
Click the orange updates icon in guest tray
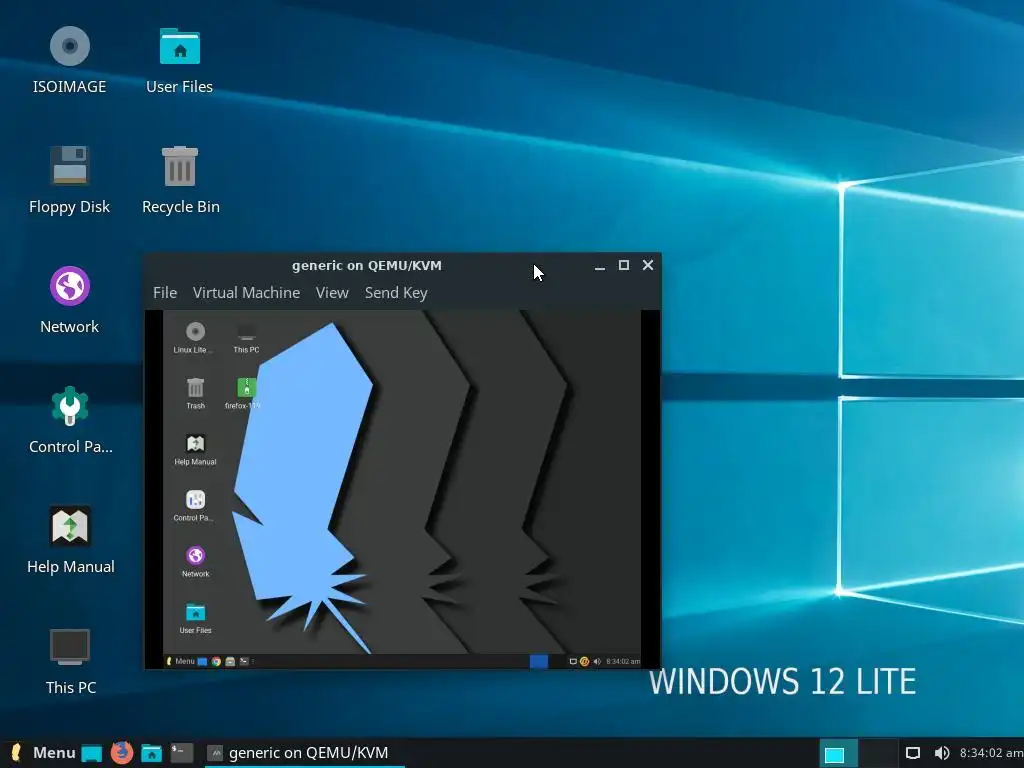[x=584, y=662]
